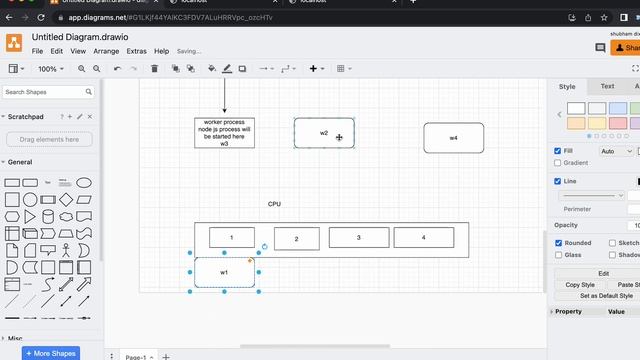This screenshot has width=640, height=360.
Task: Enable the Sketch checkbox
Action: coord(612,243)
